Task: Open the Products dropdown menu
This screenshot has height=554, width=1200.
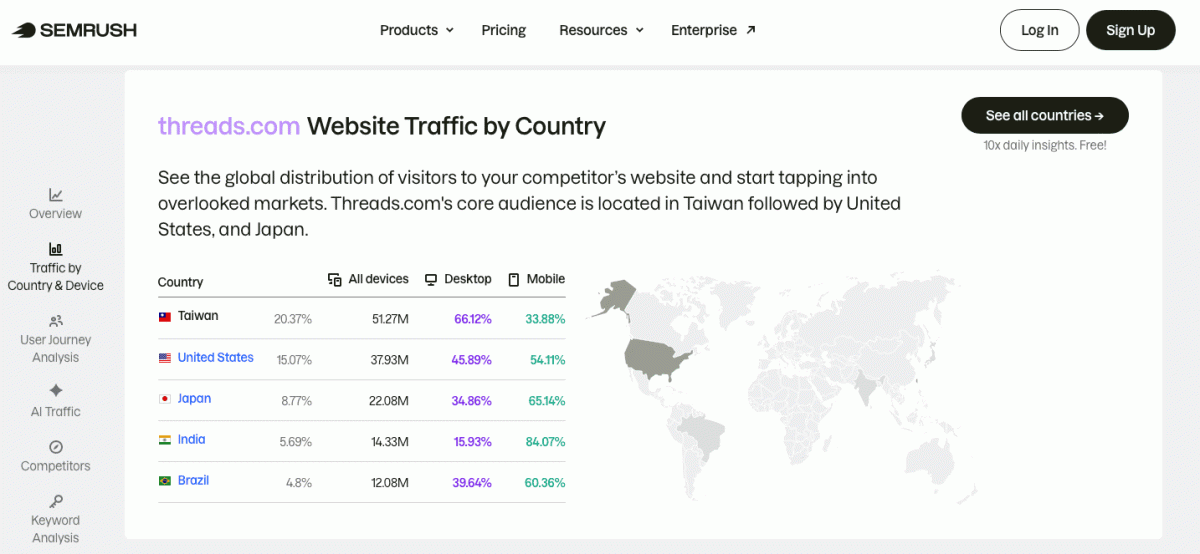Action: click(417, 30)
